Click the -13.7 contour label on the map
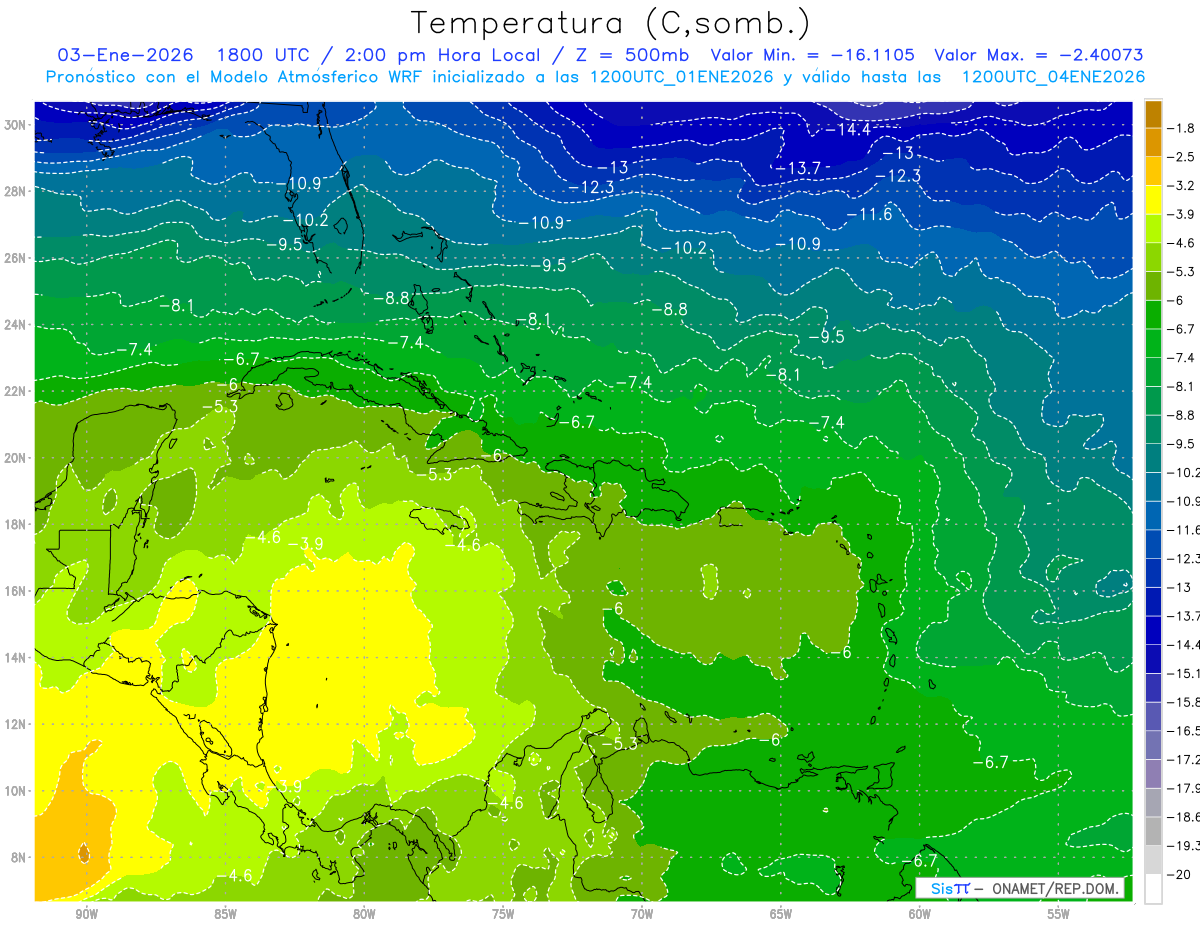1200x927 pixels. (x=799, y=168)
